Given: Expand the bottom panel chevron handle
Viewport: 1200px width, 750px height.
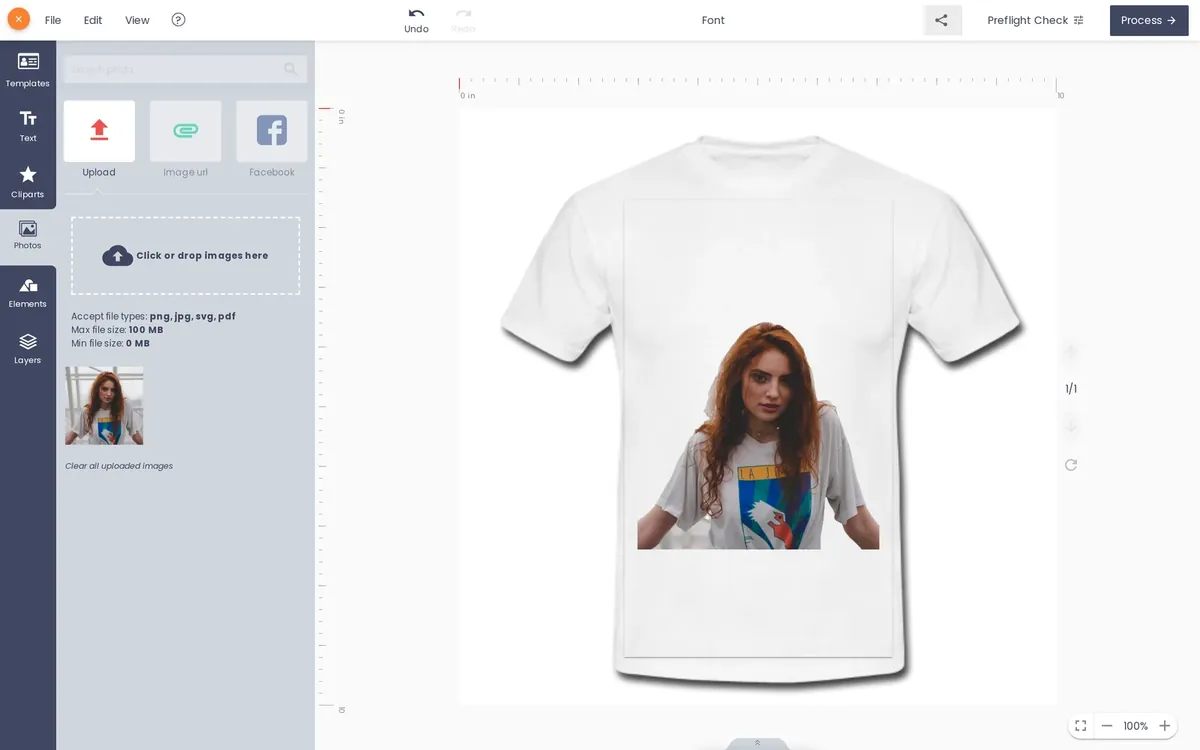Looking at the screenshot, I should coord(757,743).
